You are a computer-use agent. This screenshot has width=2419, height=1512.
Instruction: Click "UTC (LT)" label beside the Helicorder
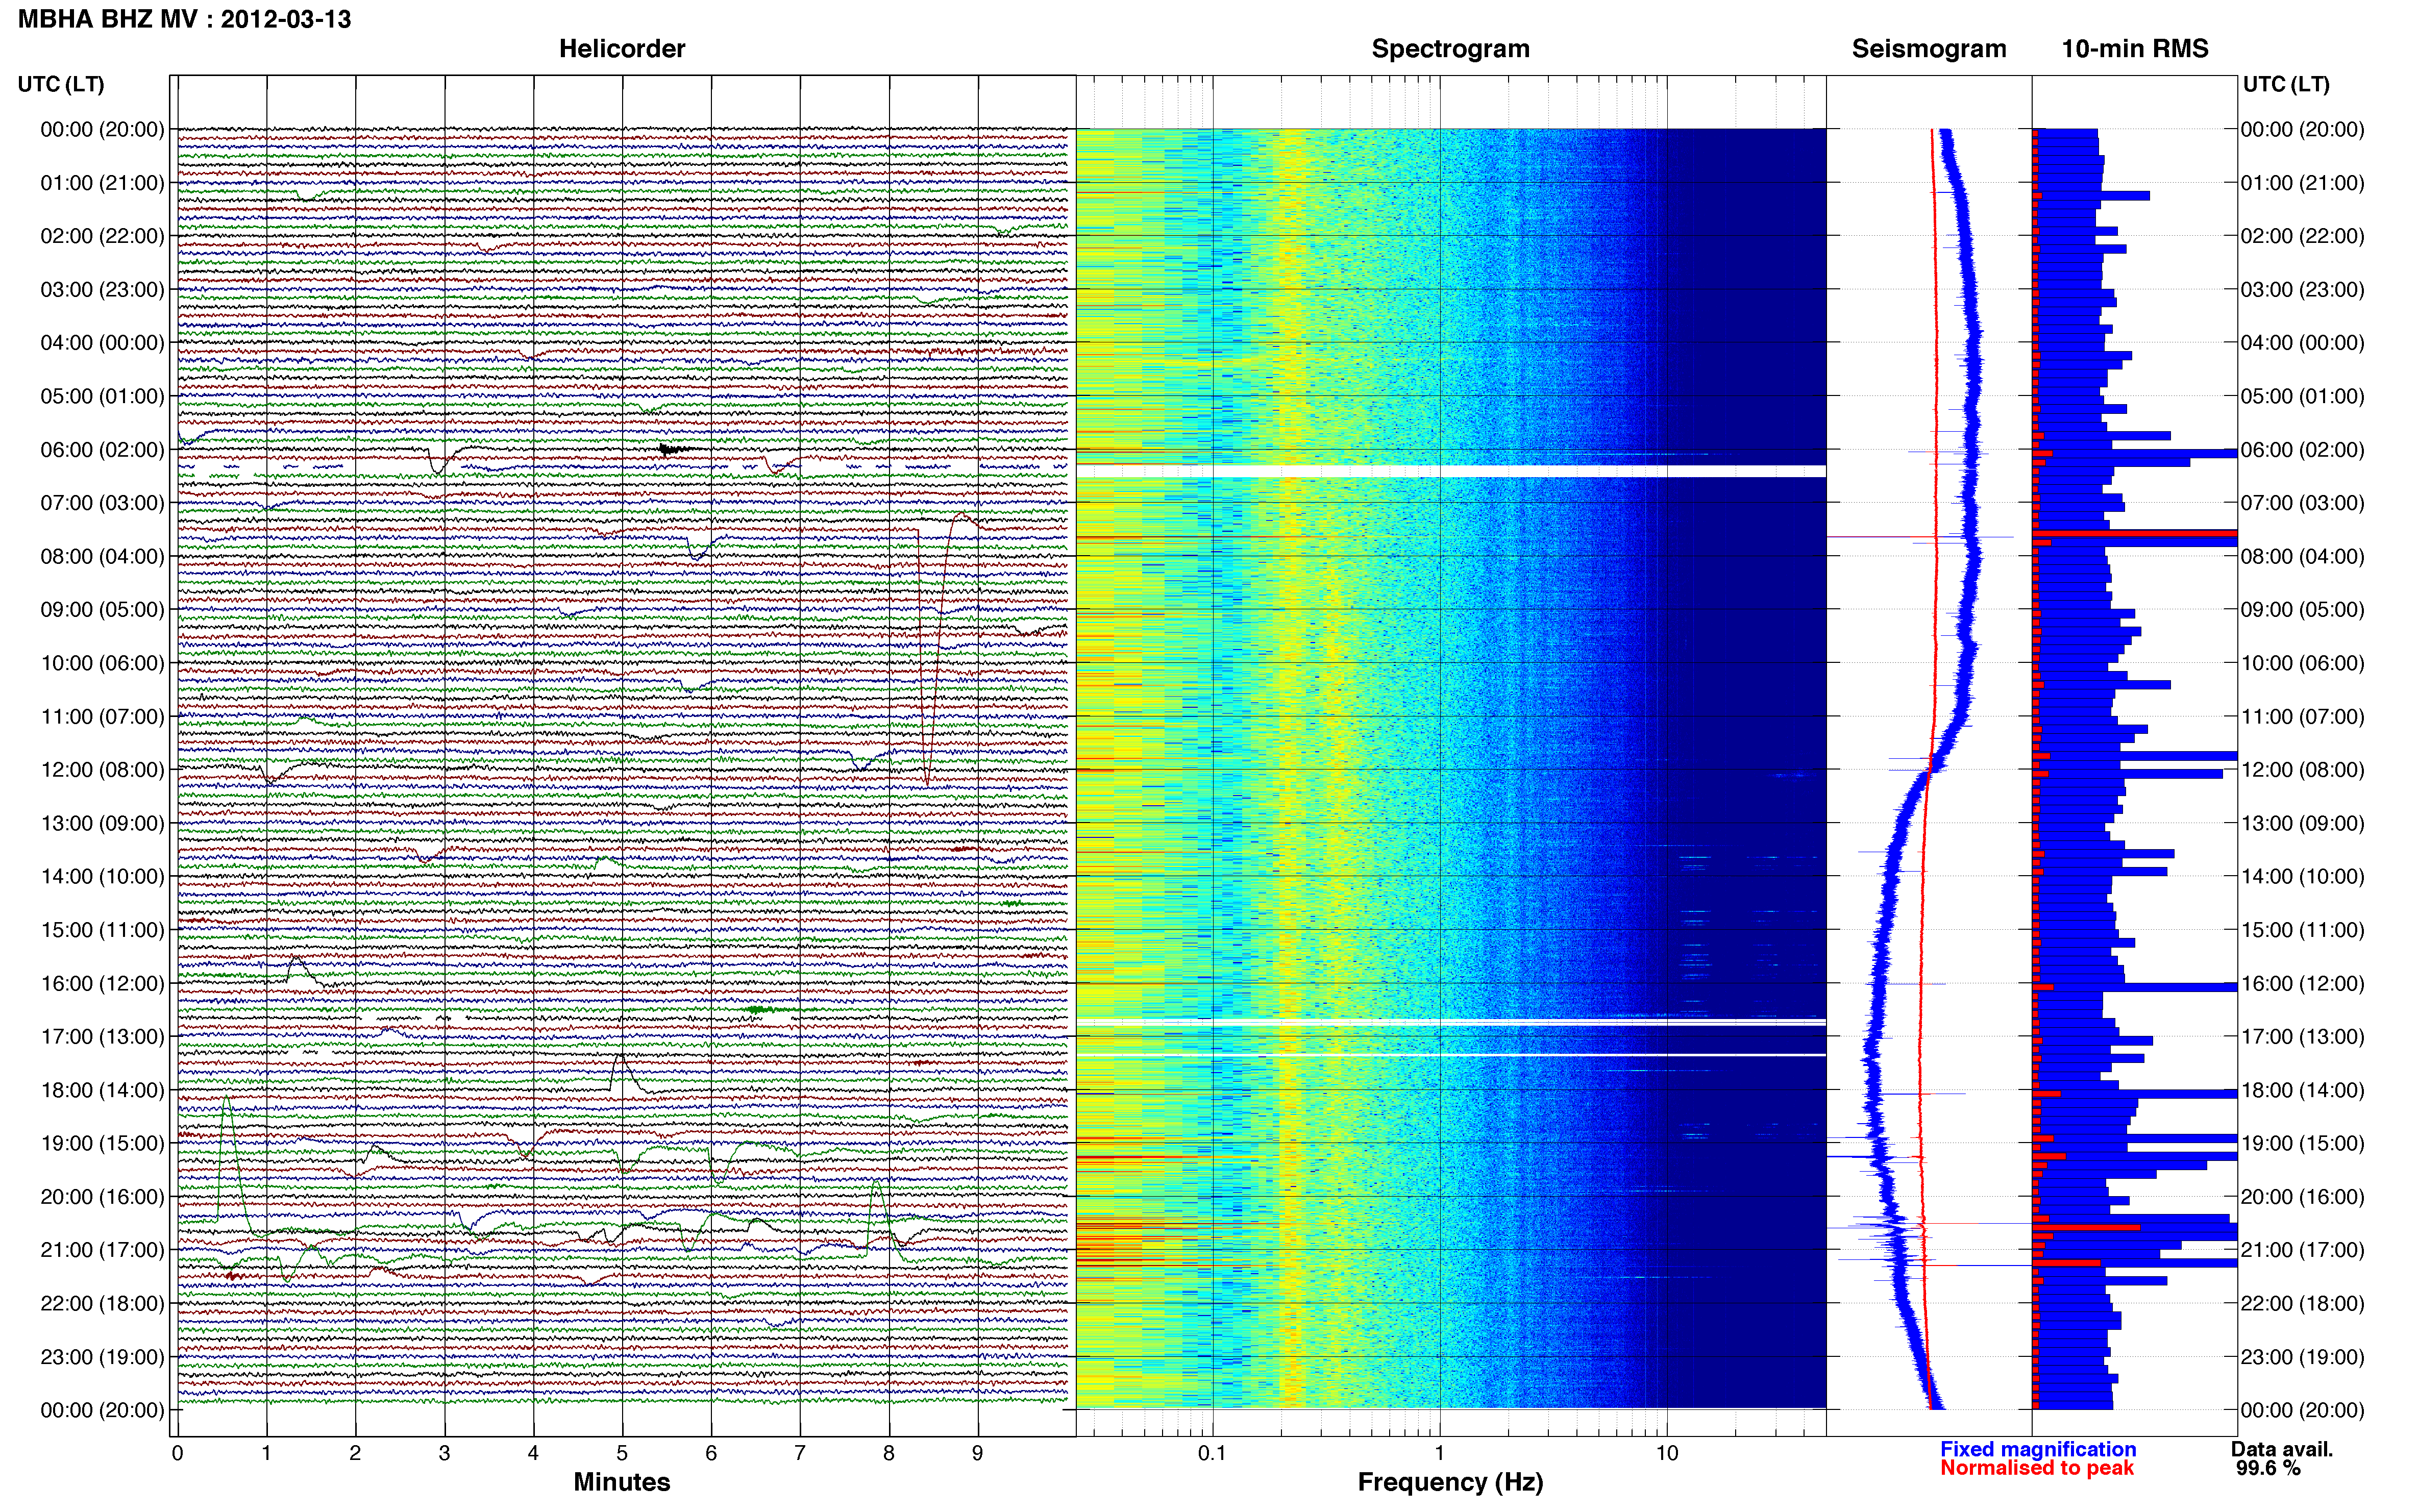61,84
